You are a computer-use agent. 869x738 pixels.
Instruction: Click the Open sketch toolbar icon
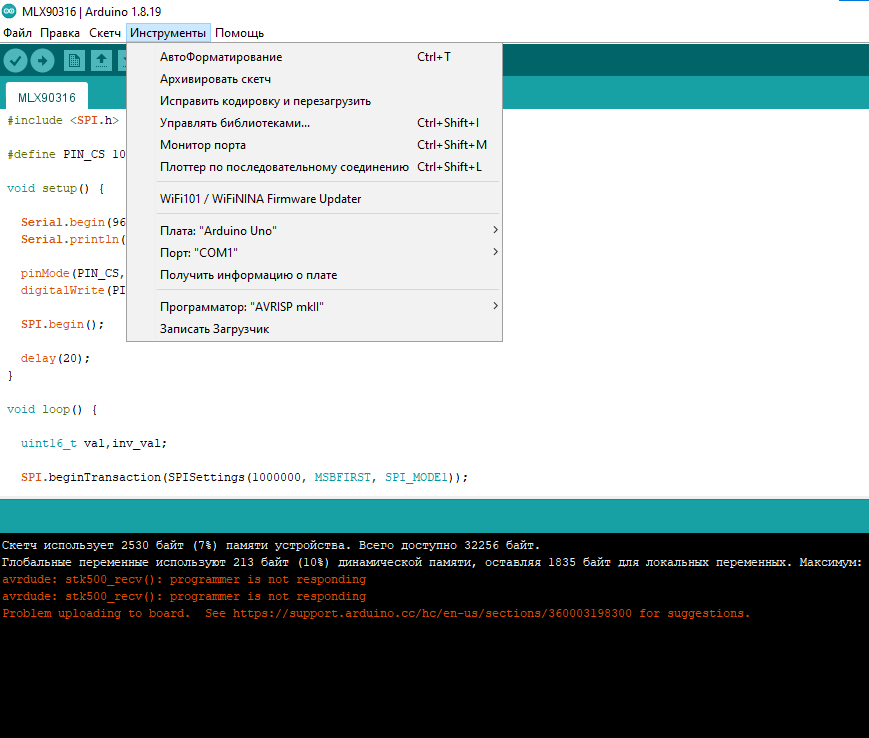pos(101,60)
